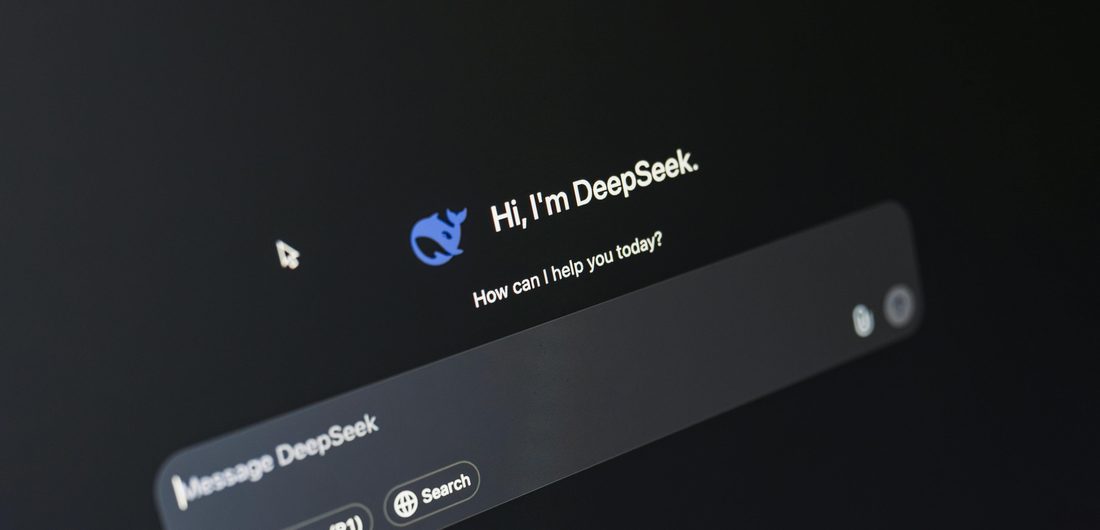Toggle the Search web button
This screenshot has height=530, width=1100.
(x=432, y=493)
